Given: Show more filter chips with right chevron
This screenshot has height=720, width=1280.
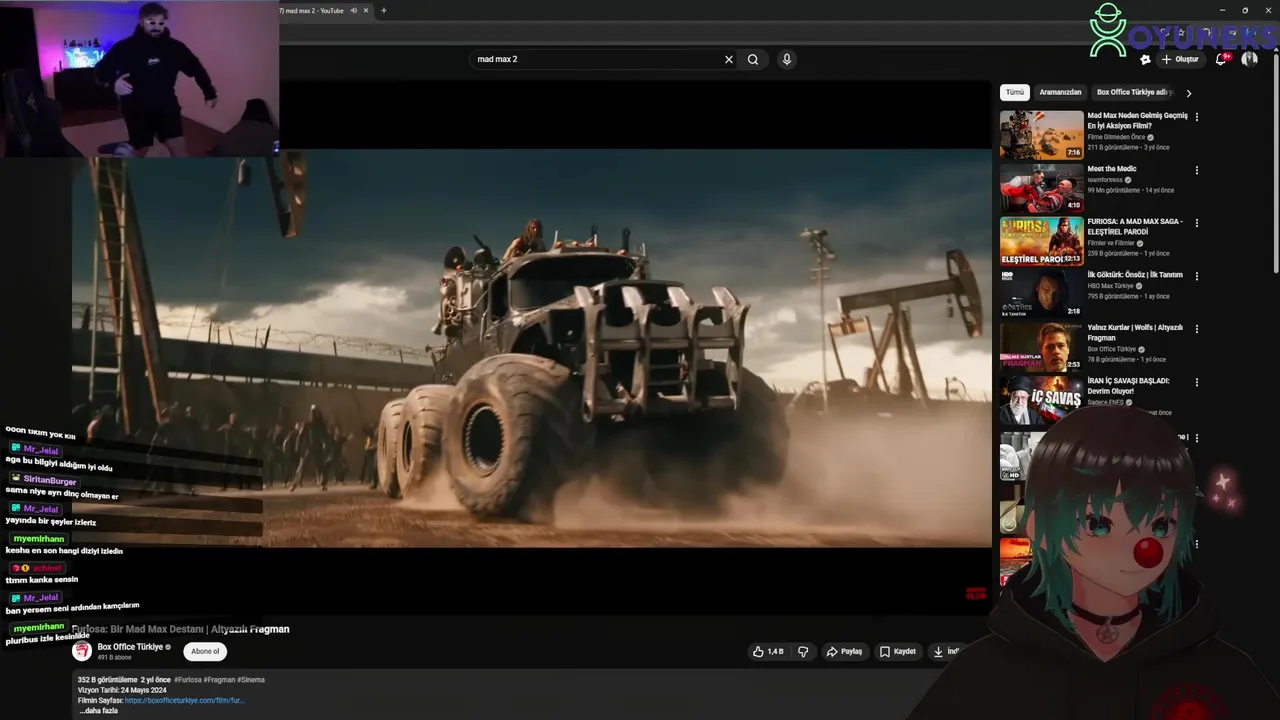Looking at the screenshot, I should point(1188,93).
